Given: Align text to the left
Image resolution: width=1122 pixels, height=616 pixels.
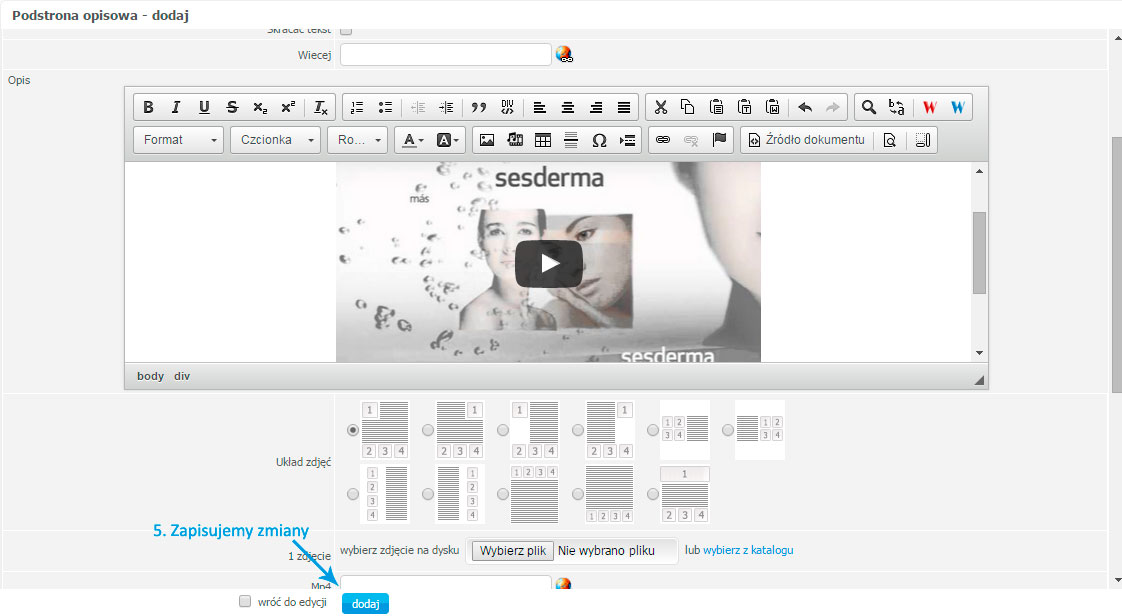Looking at the screenshot, I should (x=540, y=107).
